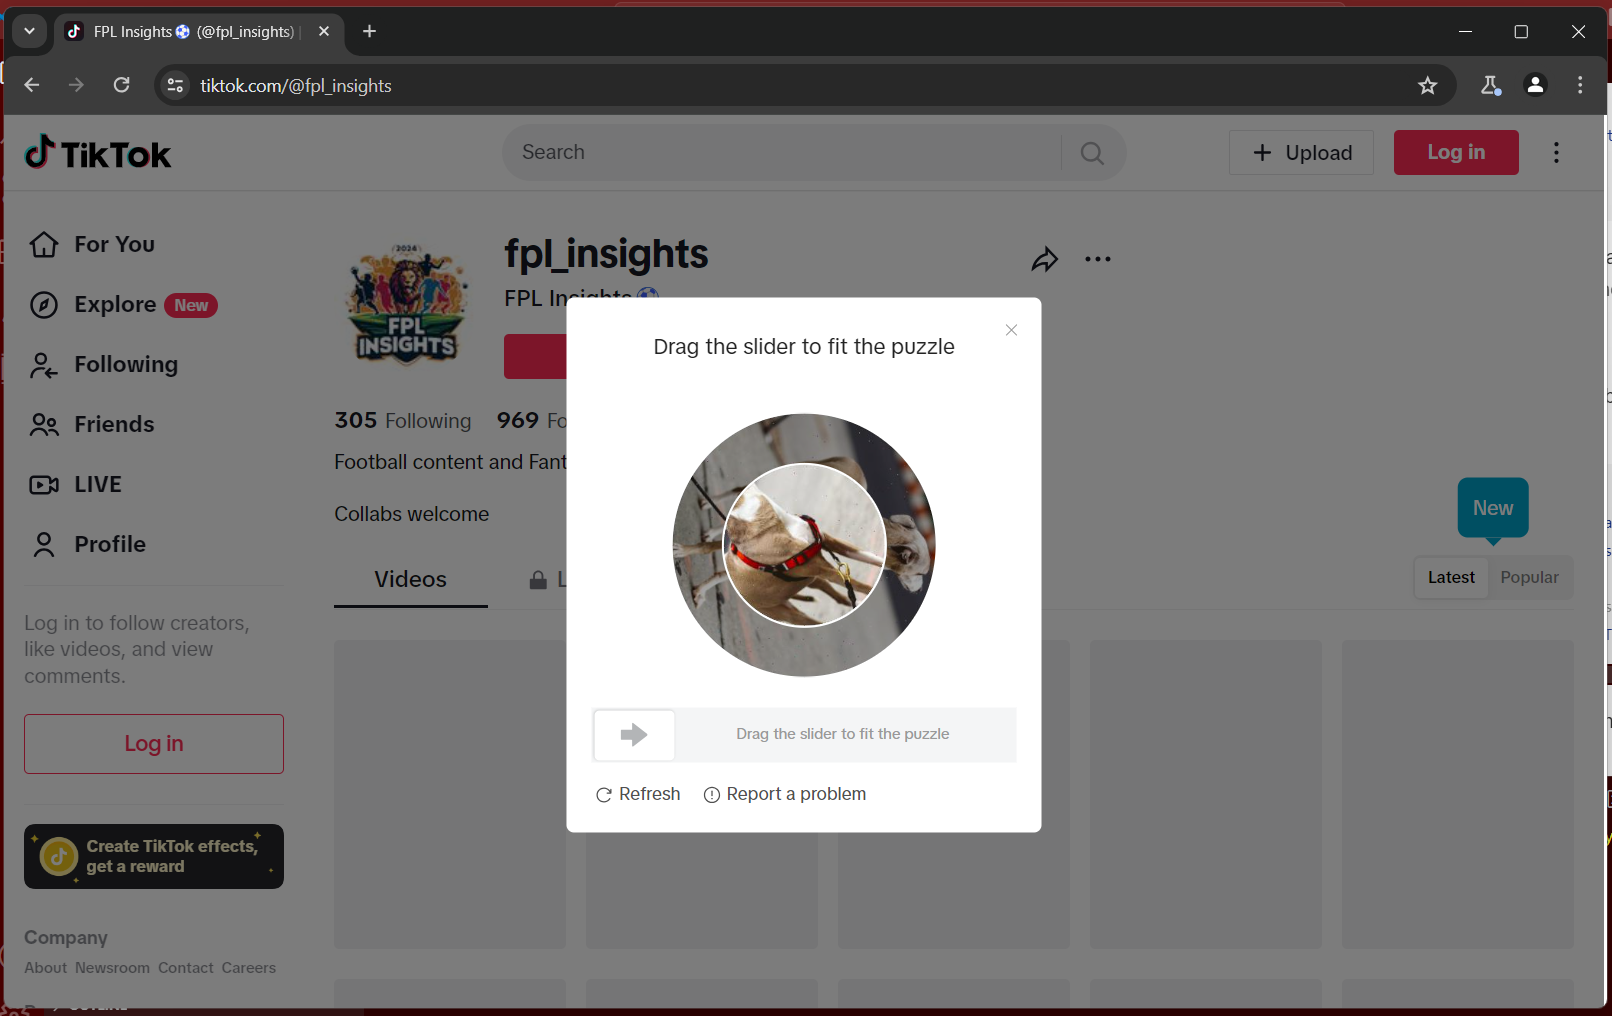
Task: Refresh the captcha puzzle
Action: pyautogui.click(x=637, y=793)
